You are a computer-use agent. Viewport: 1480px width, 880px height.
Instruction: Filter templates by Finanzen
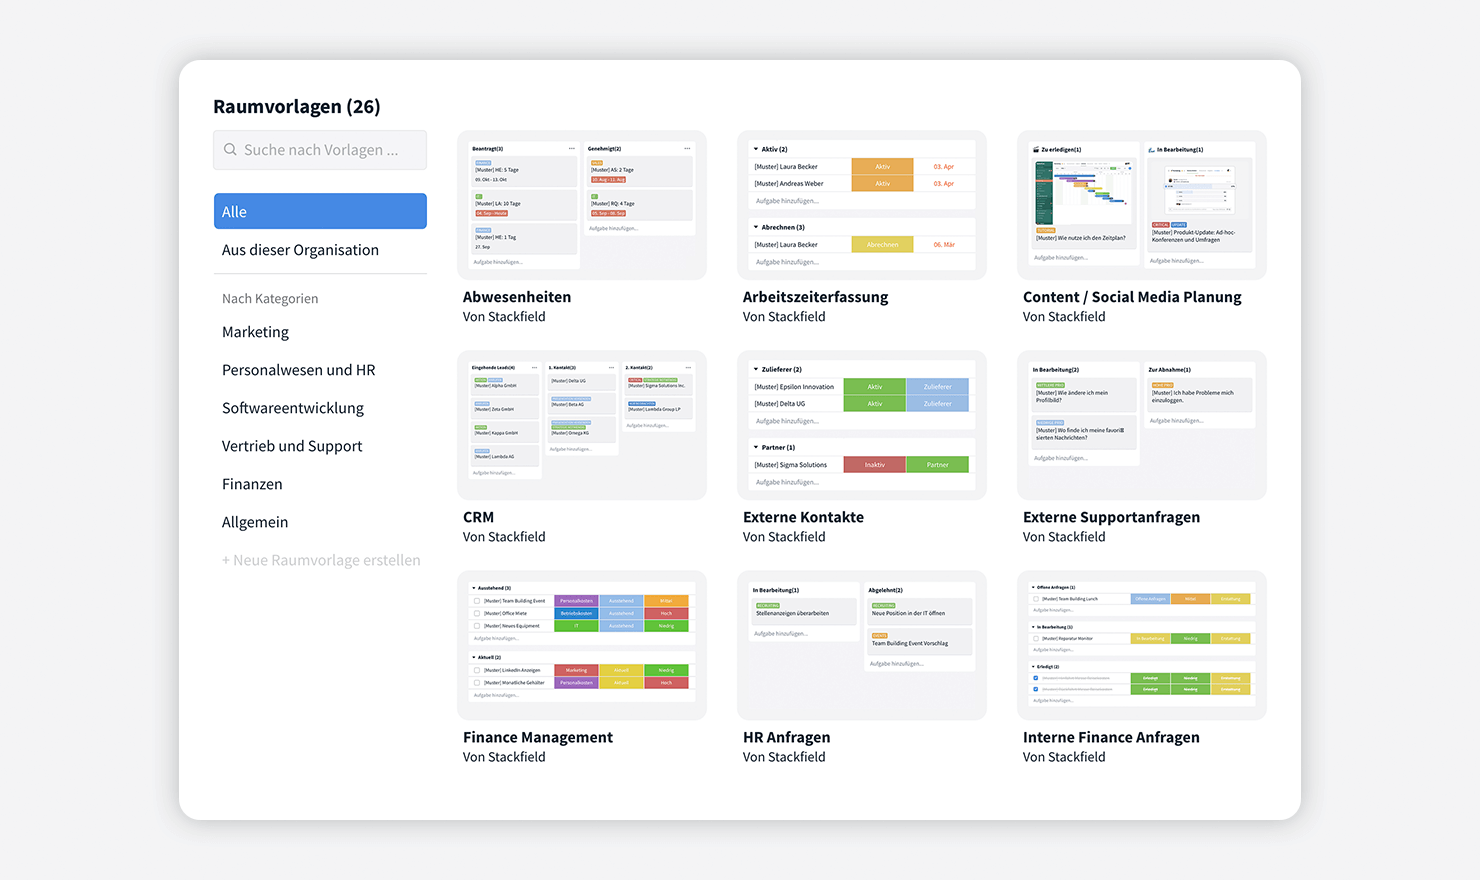tap(252, 484)
